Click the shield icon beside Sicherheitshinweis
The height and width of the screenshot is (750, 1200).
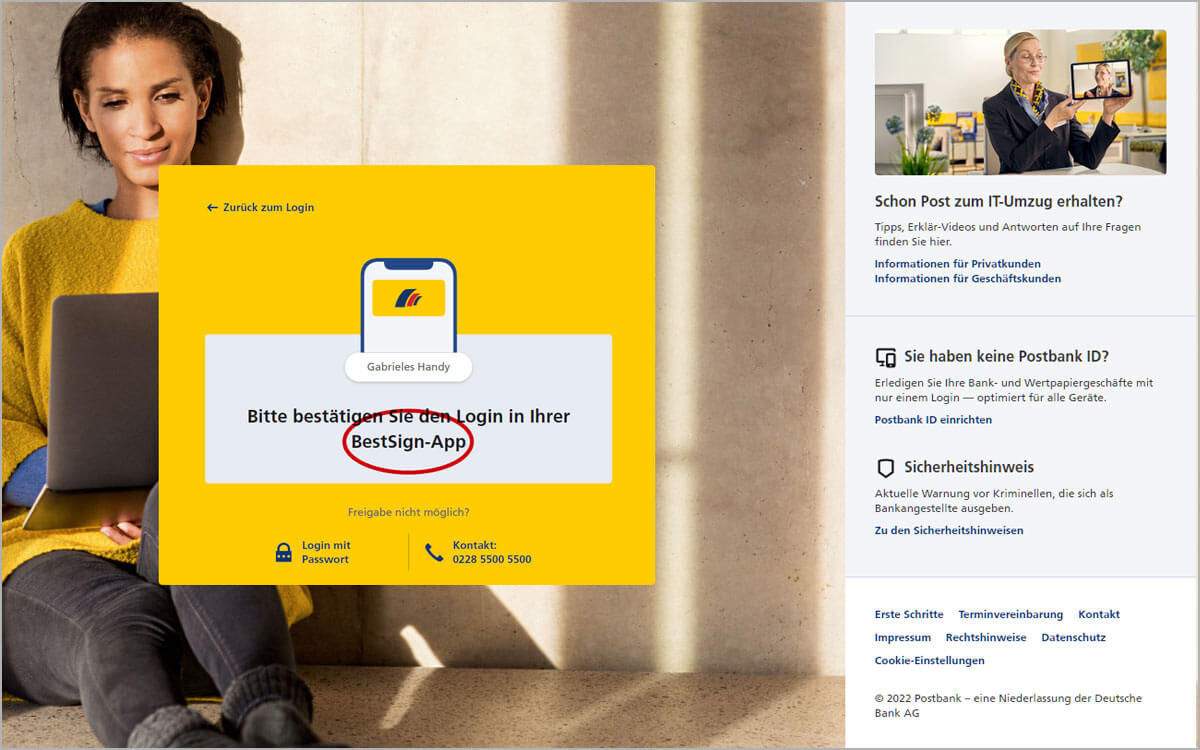coord(885,468)
